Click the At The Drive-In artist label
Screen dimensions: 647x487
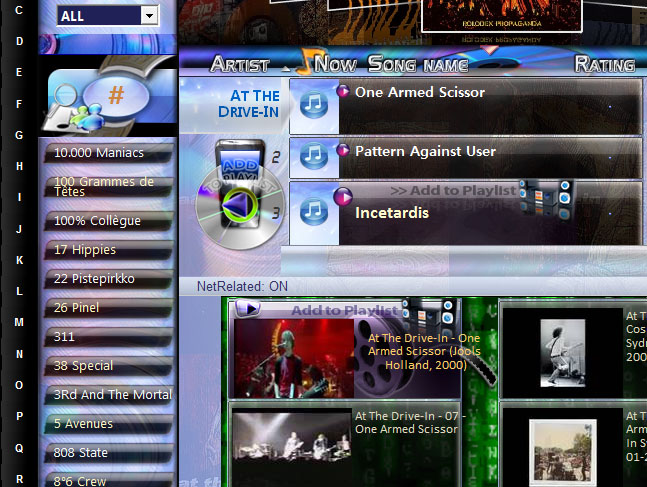249,104
